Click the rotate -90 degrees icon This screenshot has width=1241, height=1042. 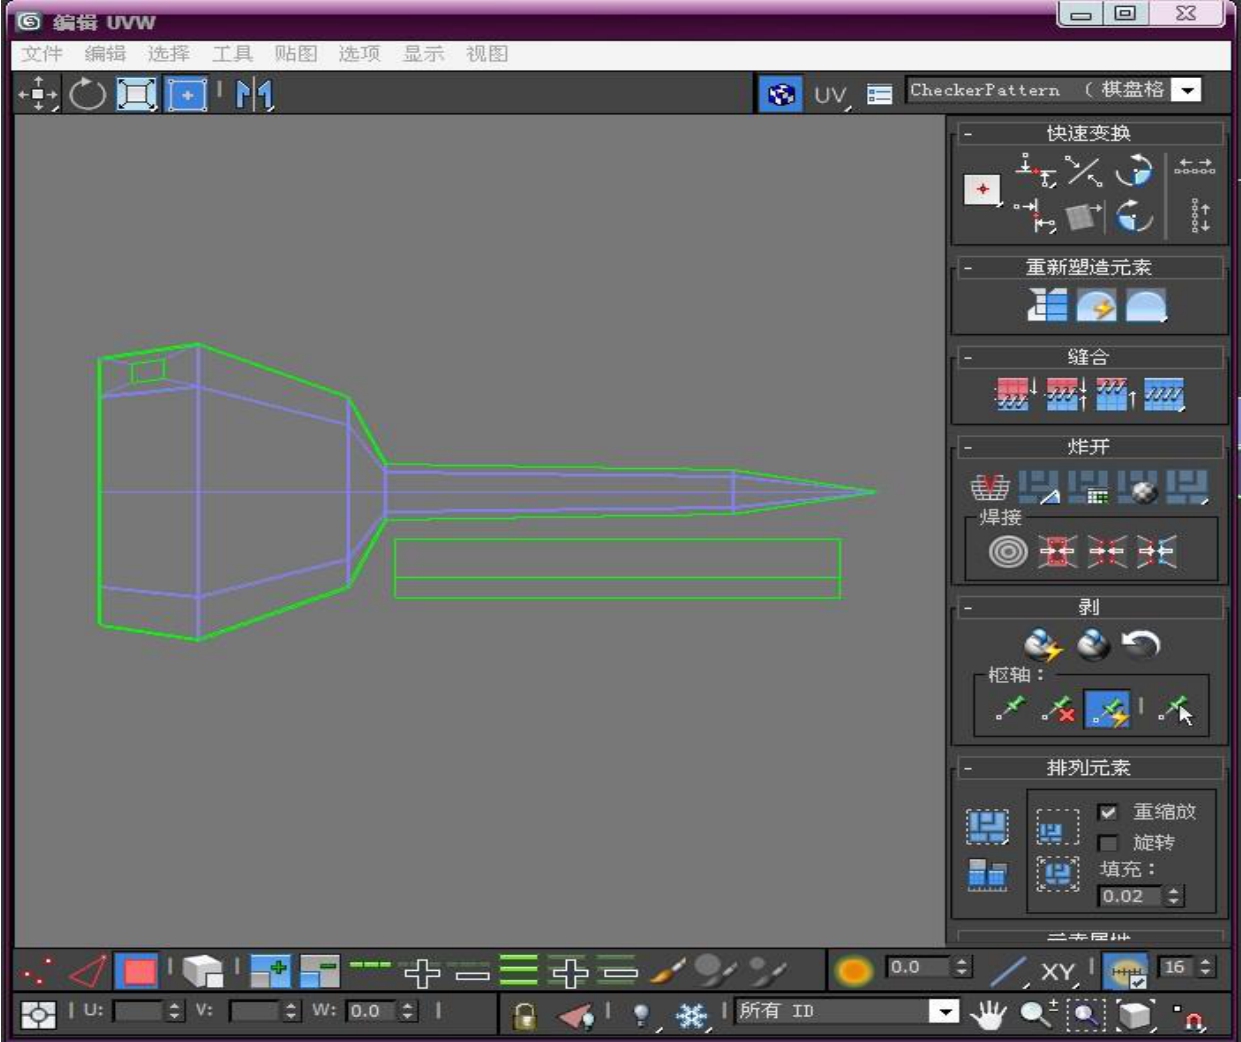click(1134, 215)
